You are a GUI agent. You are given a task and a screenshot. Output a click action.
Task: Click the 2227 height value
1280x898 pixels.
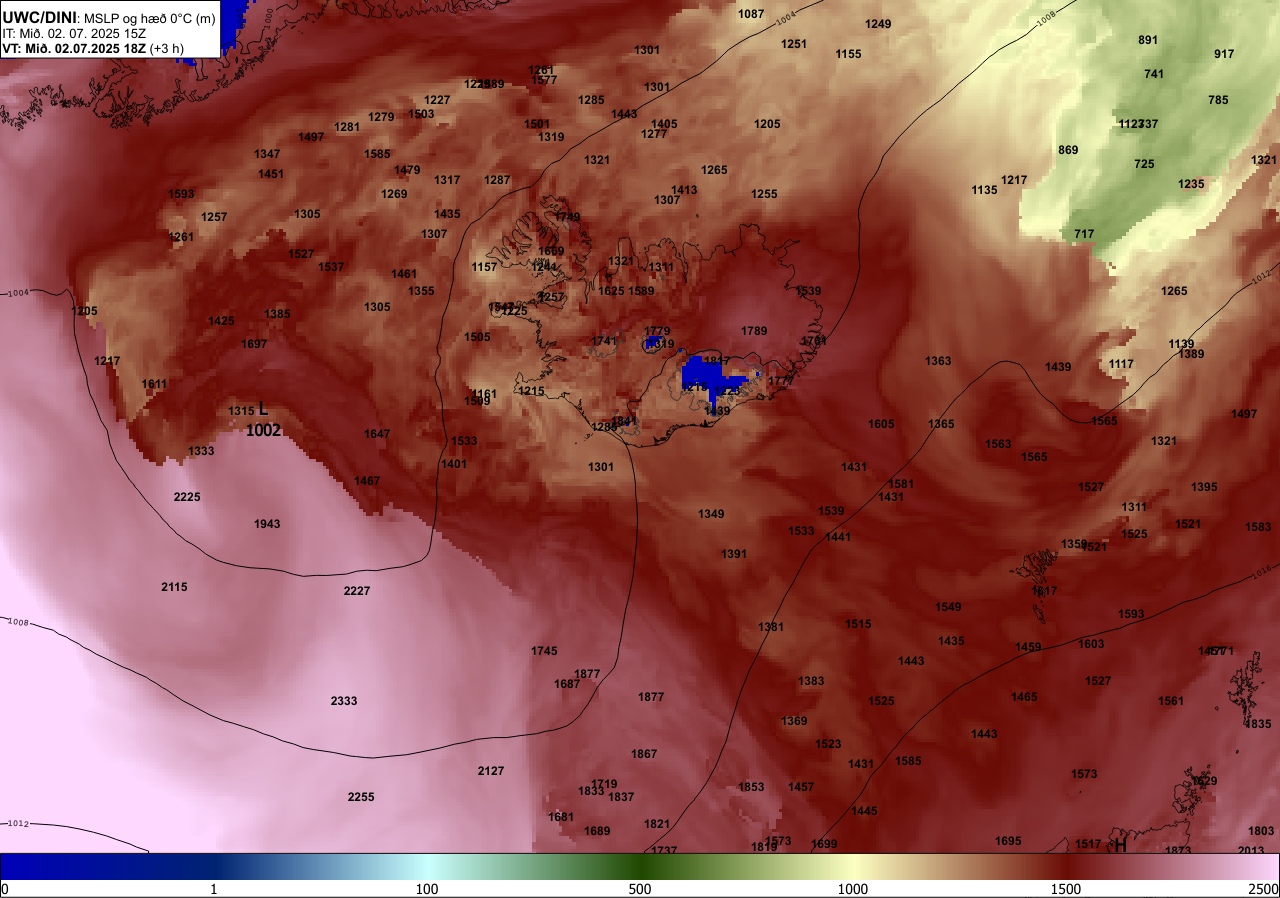click(x=357, y=591)
